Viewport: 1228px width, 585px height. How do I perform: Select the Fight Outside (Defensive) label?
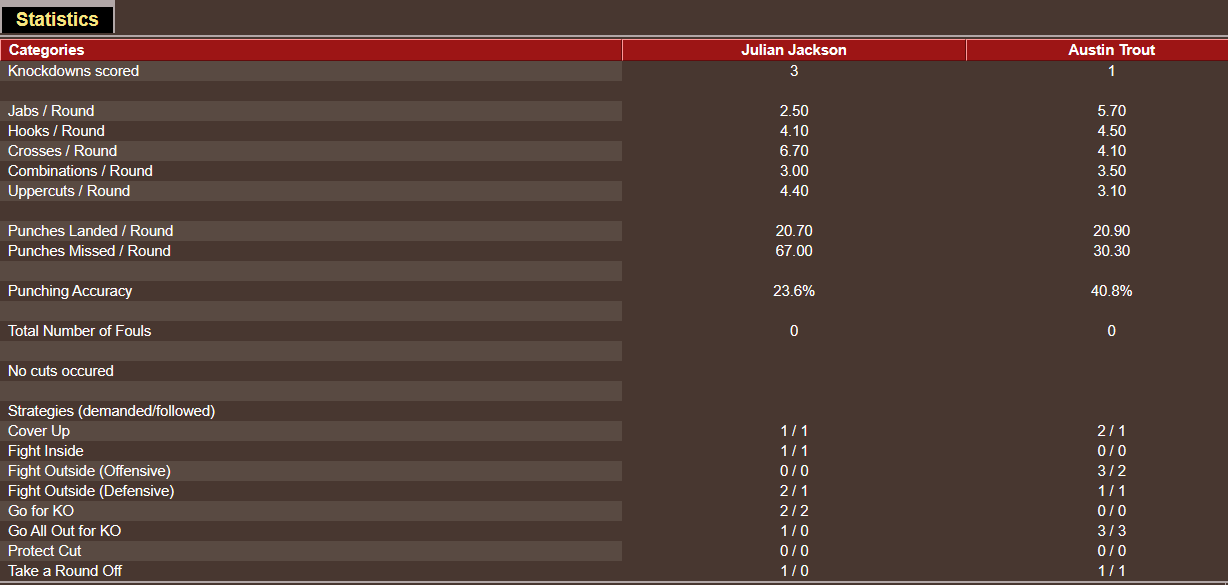(91, 491)
